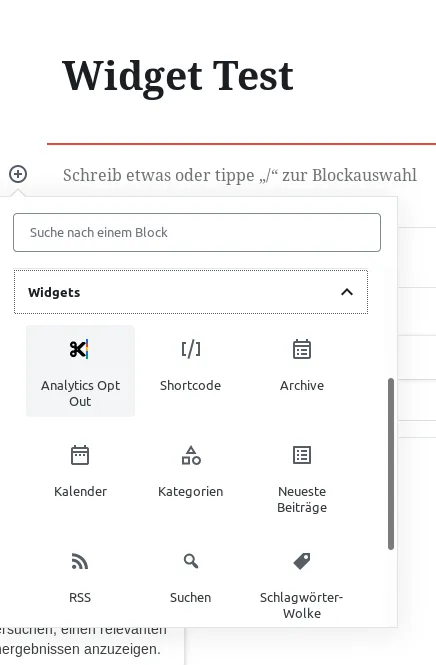
Task: Select the RSS feed block icon
Action: click(80, 561)
